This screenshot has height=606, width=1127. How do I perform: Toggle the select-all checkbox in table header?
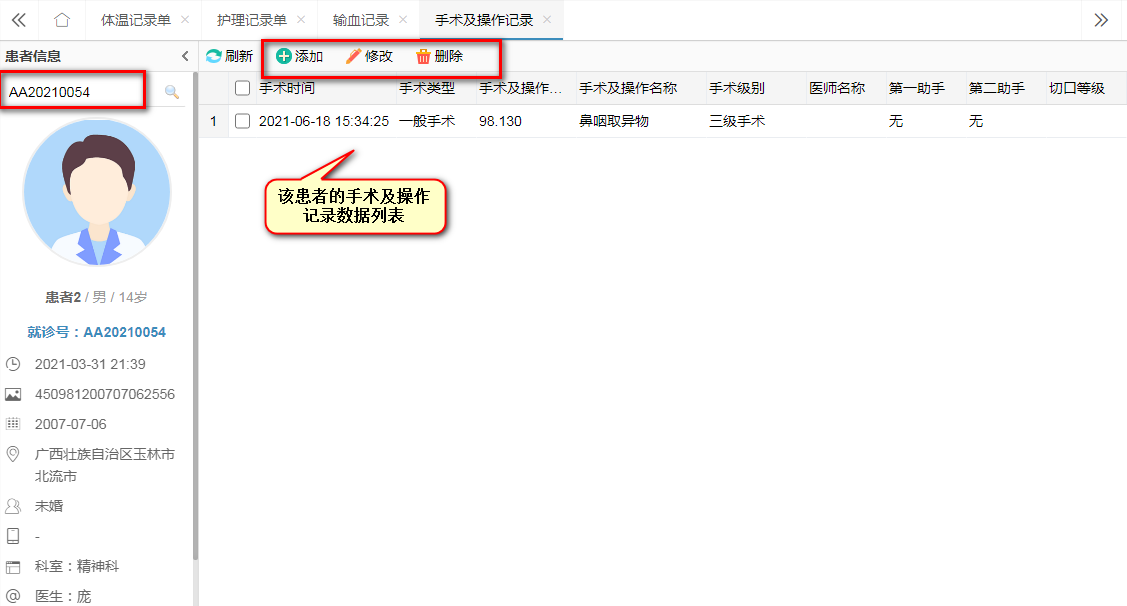click(x=242, y=88)
